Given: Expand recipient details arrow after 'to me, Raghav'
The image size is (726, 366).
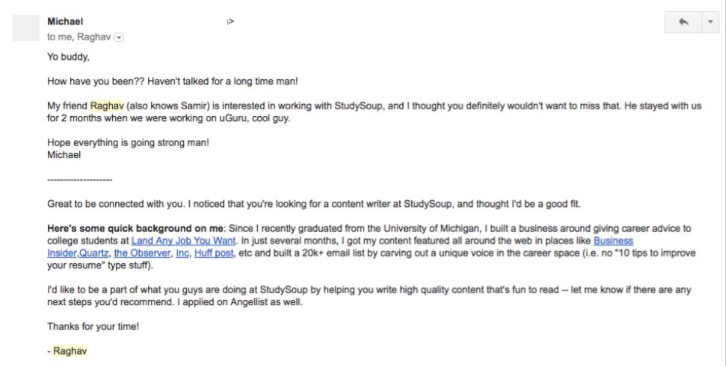Looking at the screenshot, I should (119, 38).
